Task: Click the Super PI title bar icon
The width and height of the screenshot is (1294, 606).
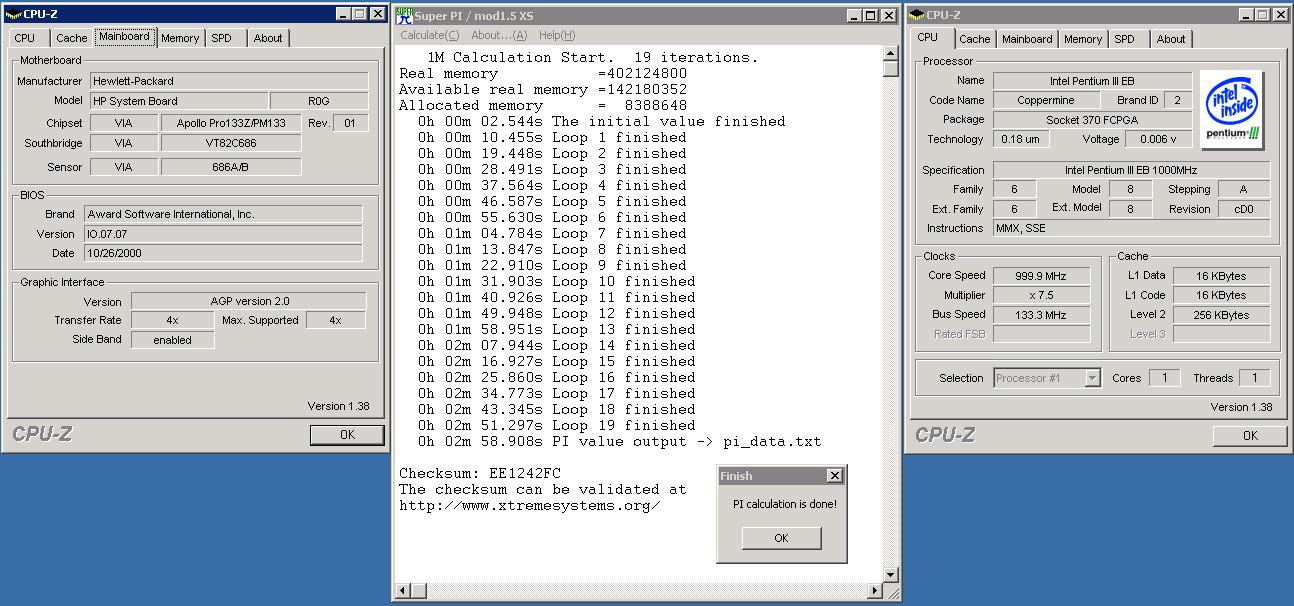Action: [x=404, y=15]
